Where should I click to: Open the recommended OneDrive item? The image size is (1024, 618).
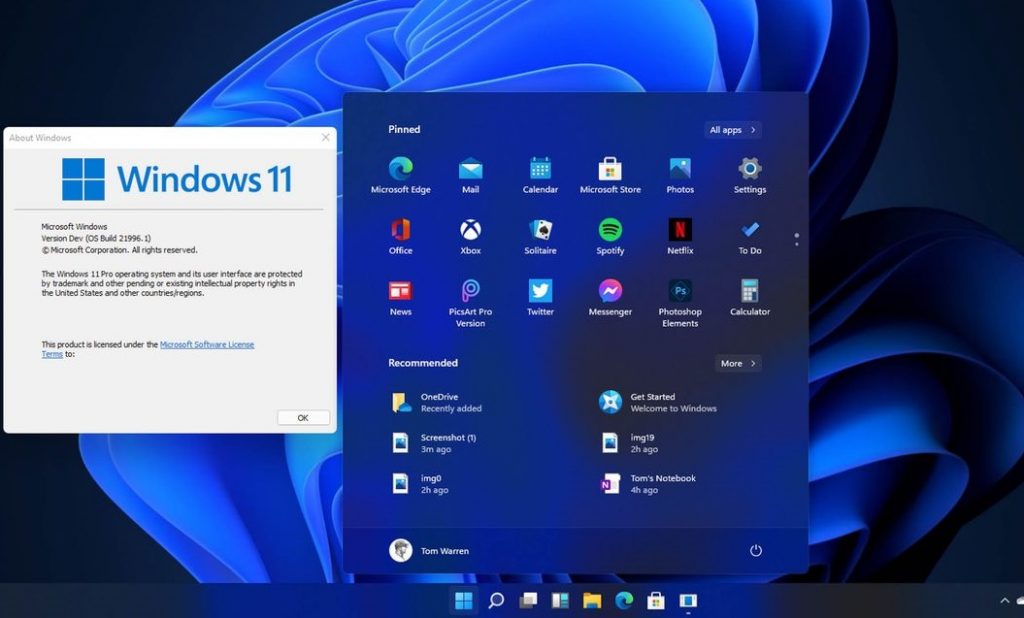point(437,402)
